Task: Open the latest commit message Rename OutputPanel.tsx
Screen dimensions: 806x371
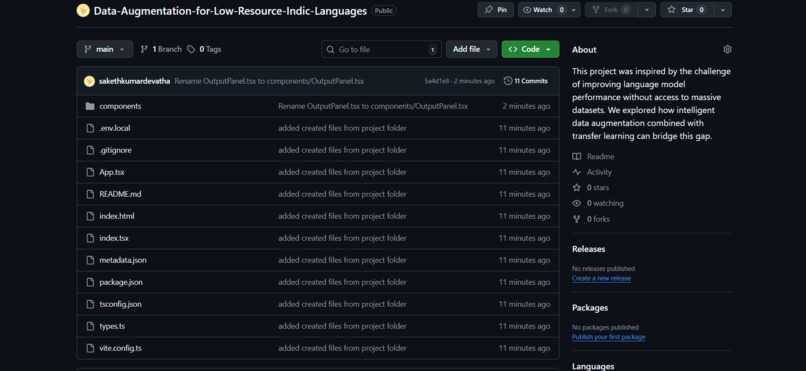Action: (x=269, y=81)
